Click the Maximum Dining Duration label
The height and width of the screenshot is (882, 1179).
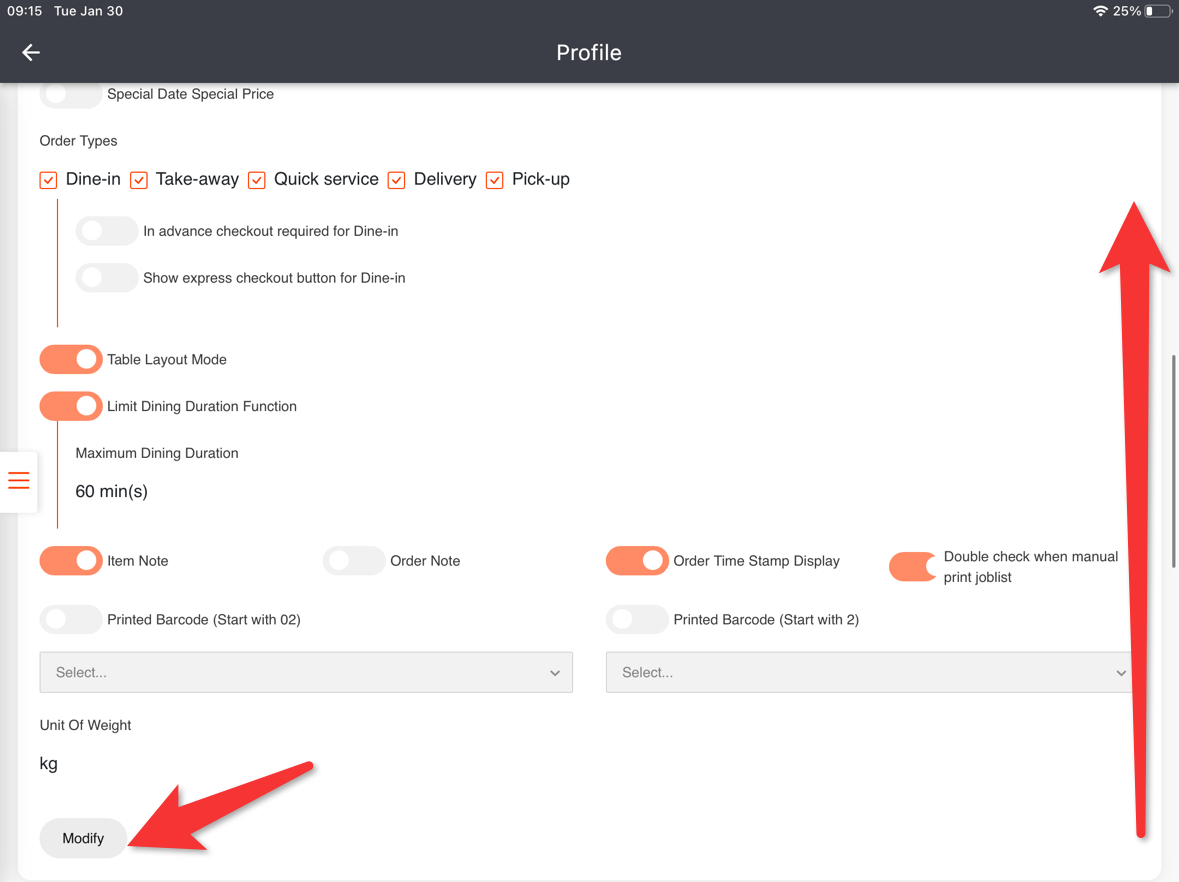156,453
